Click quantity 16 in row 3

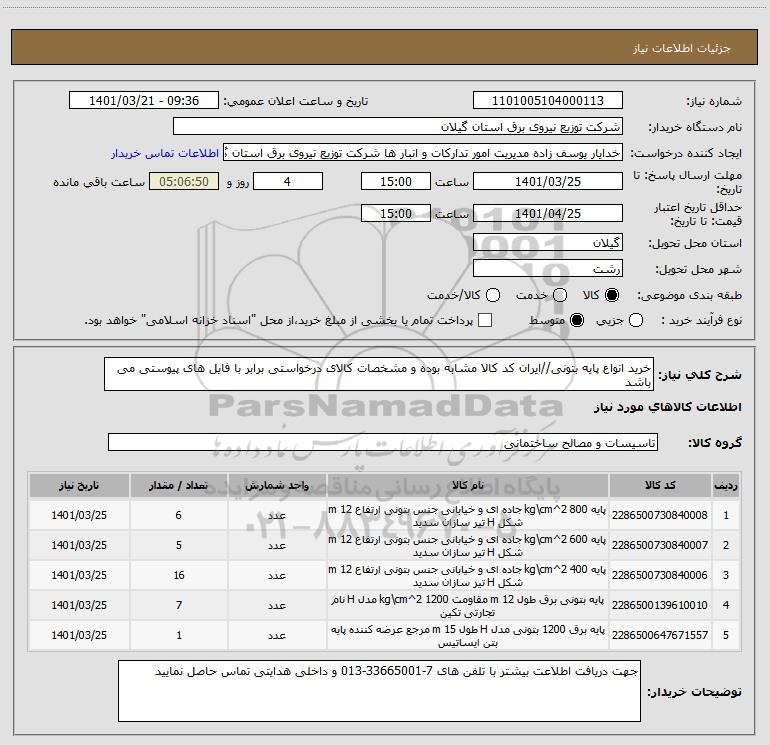(179, 575)
